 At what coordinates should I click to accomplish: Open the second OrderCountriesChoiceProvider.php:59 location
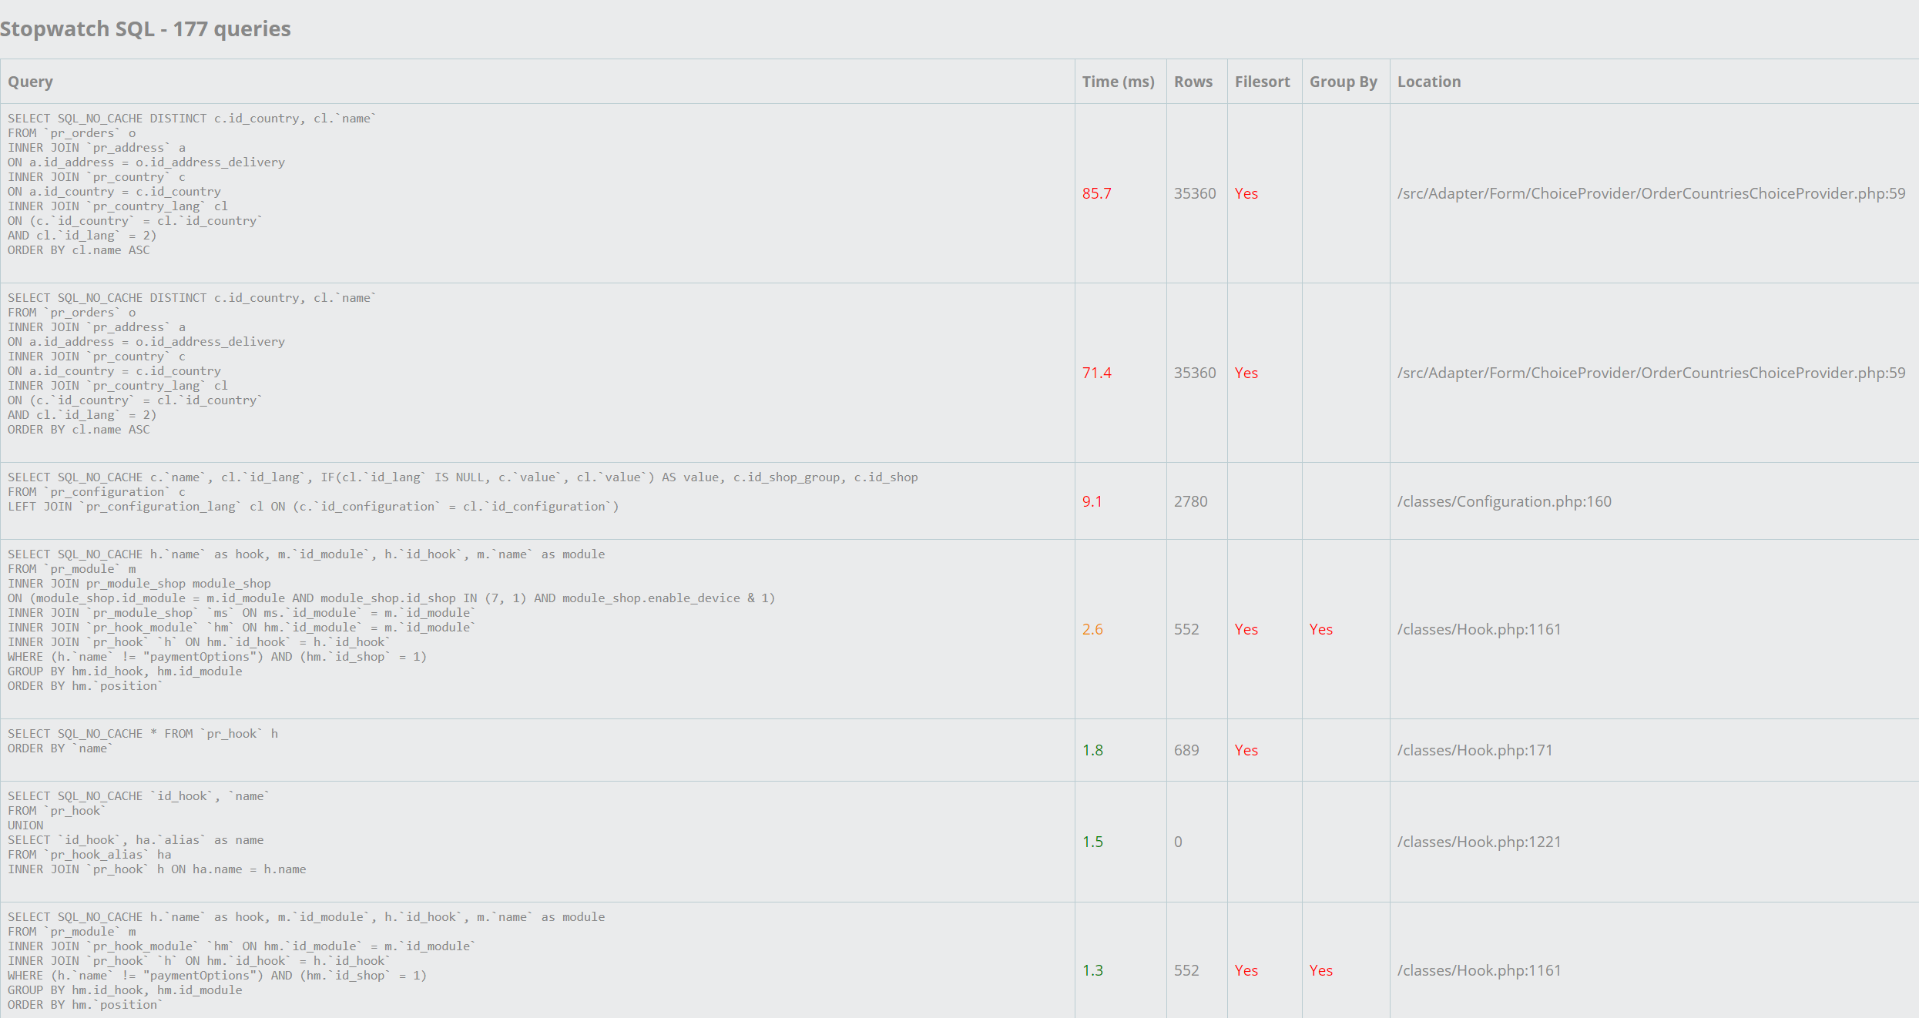click(1651, 373)
